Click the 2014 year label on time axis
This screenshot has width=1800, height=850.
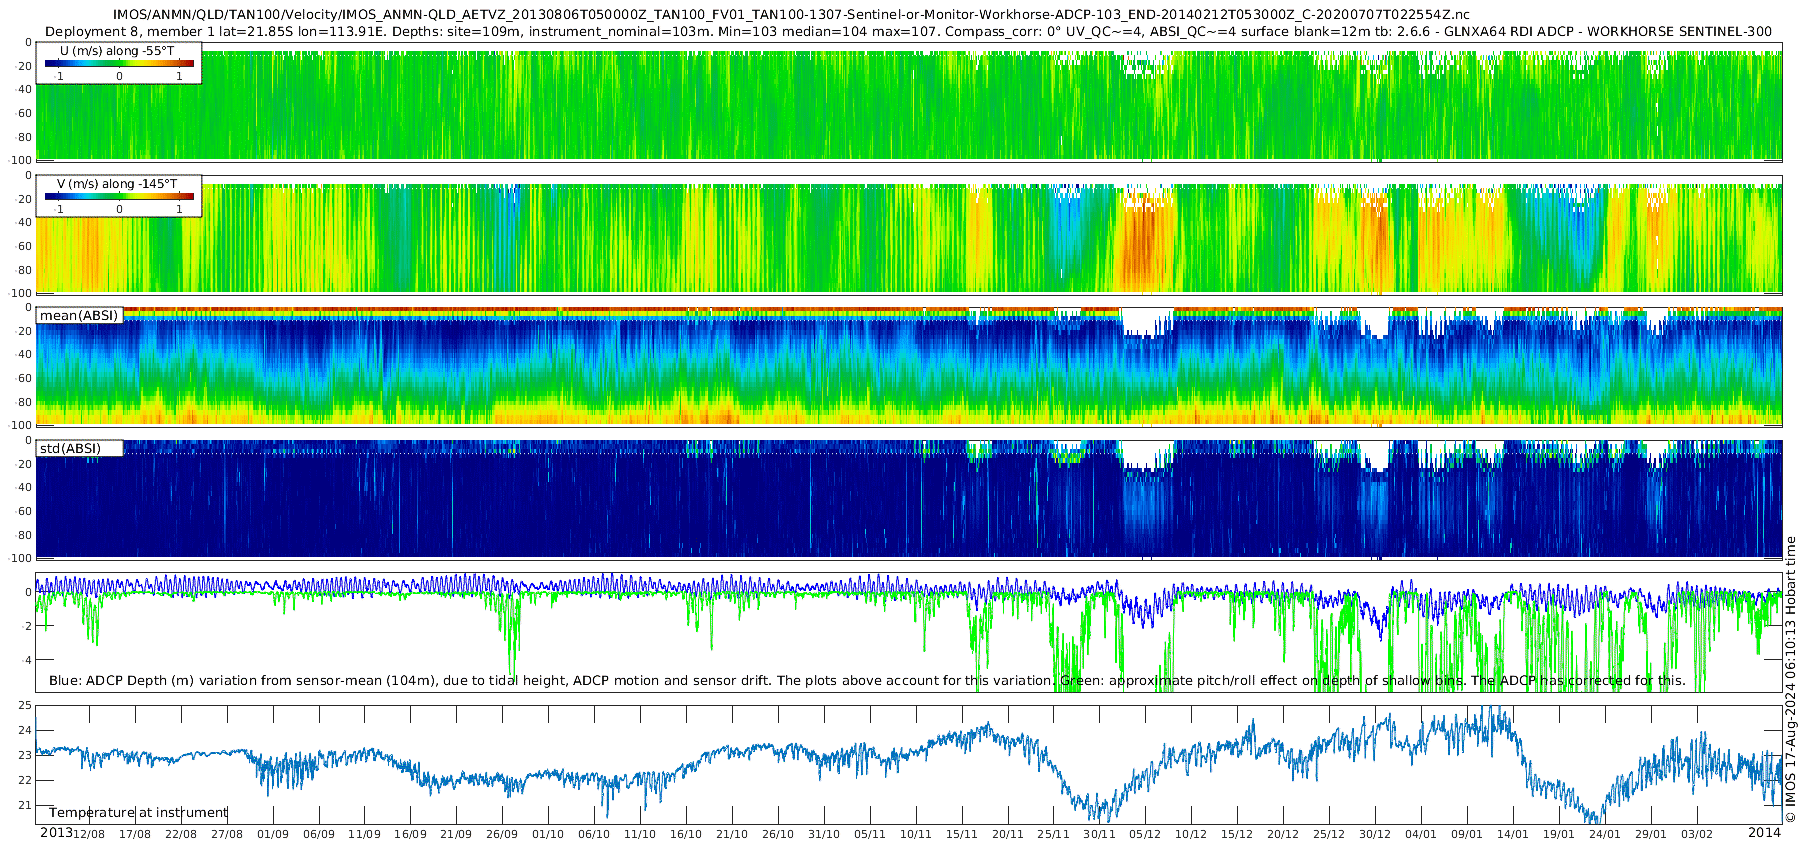pyautogui.click(x=1764, y=833)
